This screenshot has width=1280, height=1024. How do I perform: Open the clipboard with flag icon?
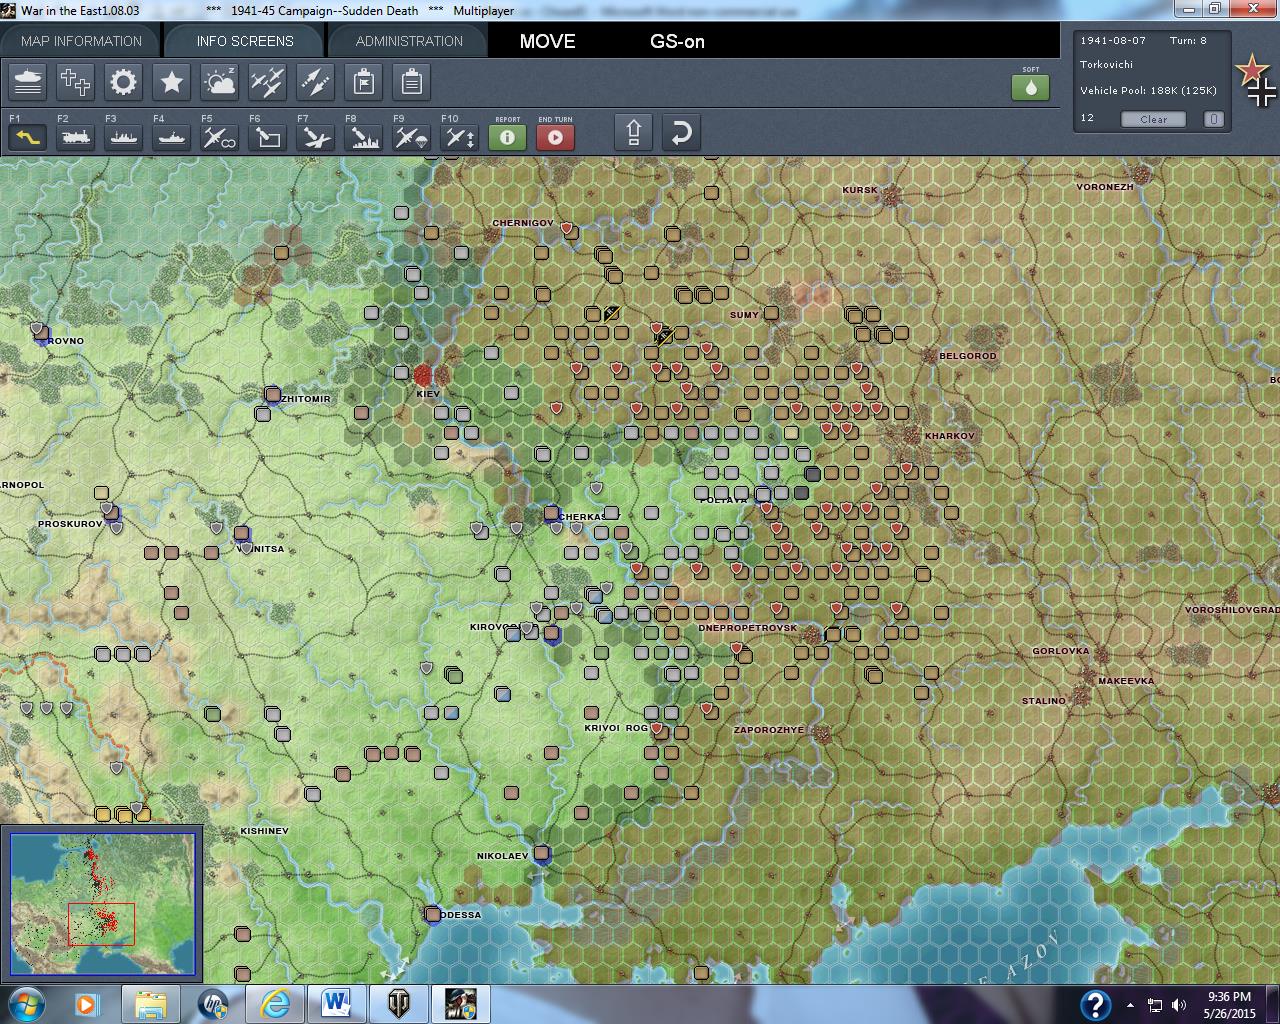click(x=364, y=82)
